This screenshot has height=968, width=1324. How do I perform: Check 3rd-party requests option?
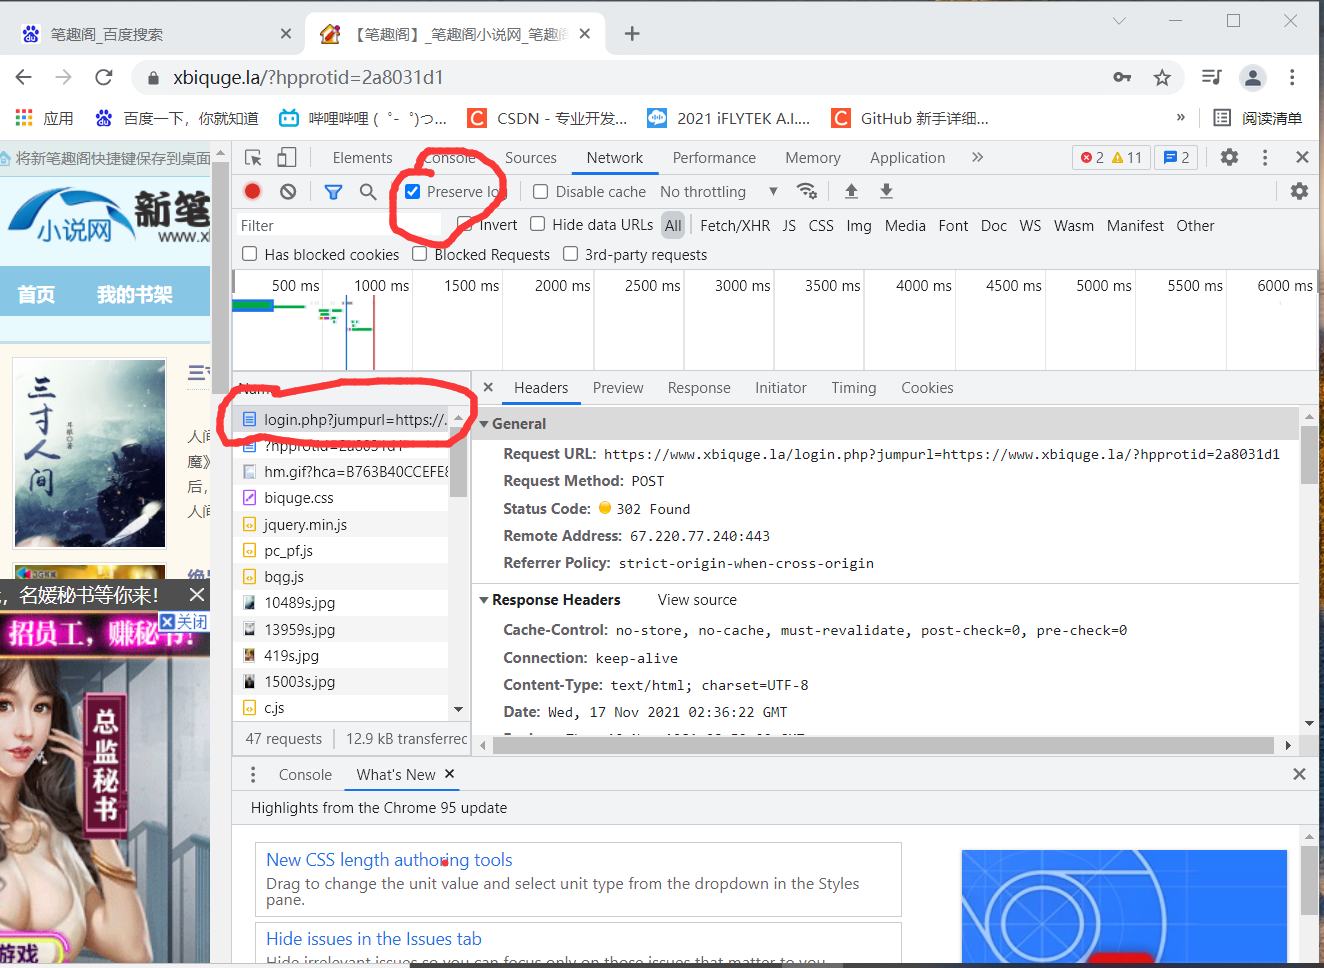point(570,254)
